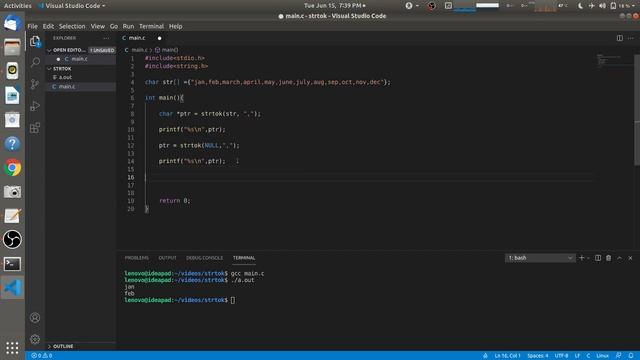
Task: Open the Selection menu
Action: click(72, 26)
